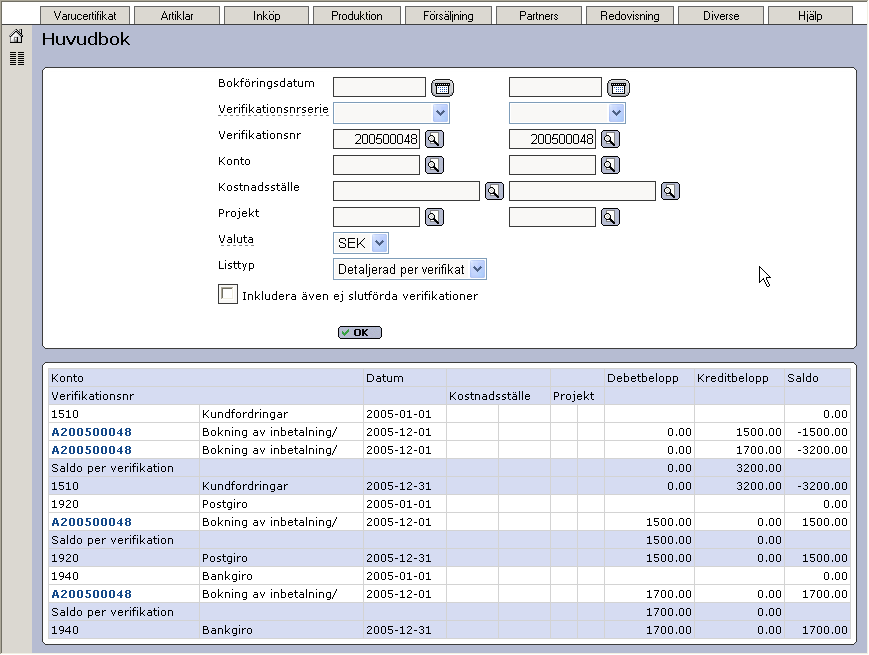Screen dimensions: 869x655
Task: Open lookup for second Kostnadsställe field
Action: 670,191
